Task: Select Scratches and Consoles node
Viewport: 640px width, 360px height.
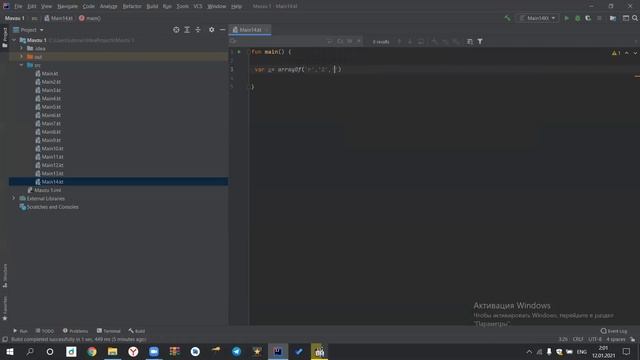Action: coord(52,207)
